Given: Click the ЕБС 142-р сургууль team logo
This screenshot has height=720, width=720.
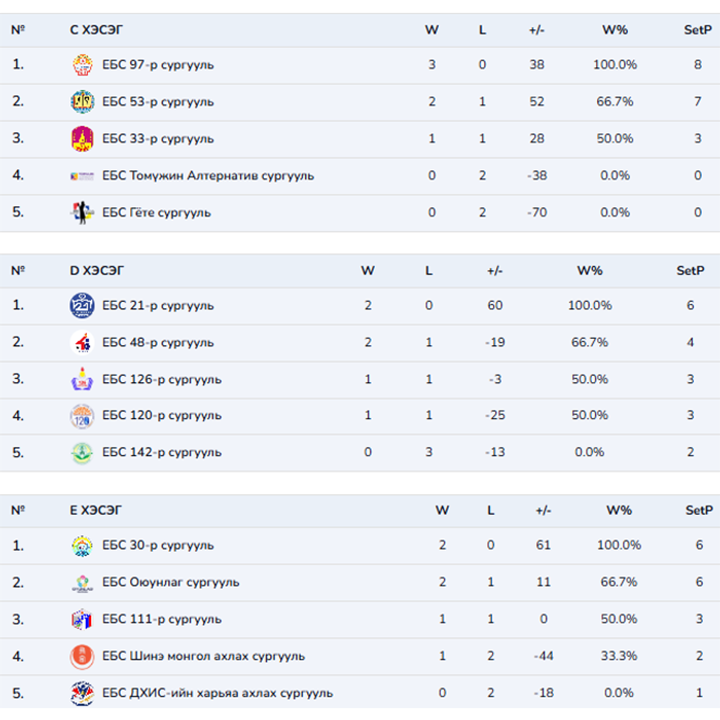Looking at the screenshot, I should pos(82,452).
